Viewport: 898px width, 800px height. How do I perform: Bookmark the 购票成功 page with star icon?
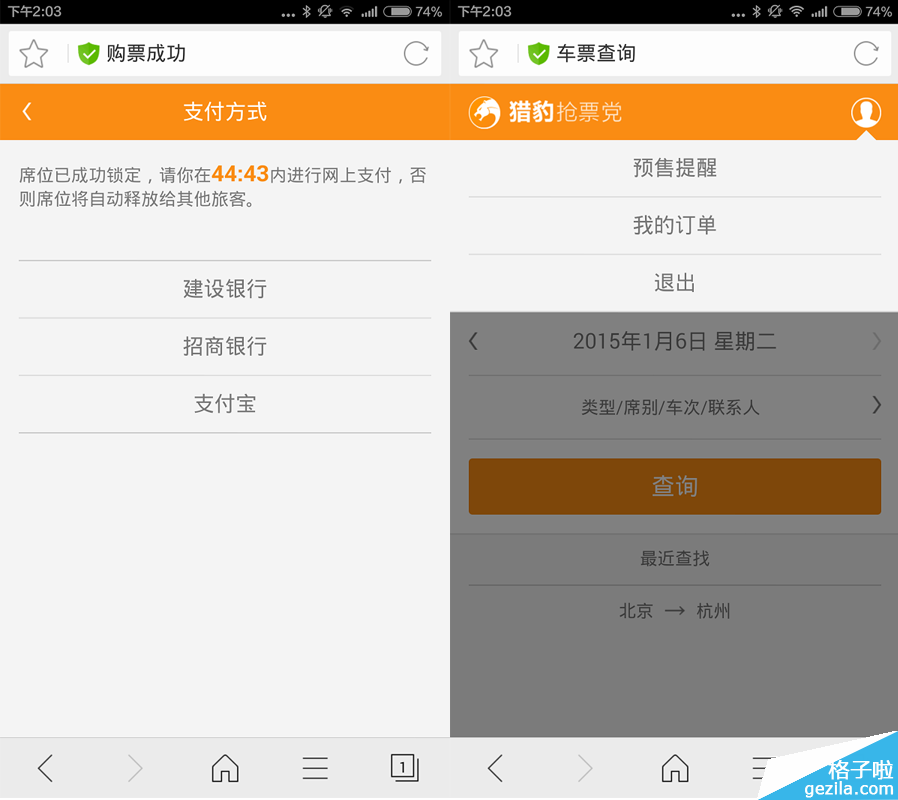click(x=34, y=54)
